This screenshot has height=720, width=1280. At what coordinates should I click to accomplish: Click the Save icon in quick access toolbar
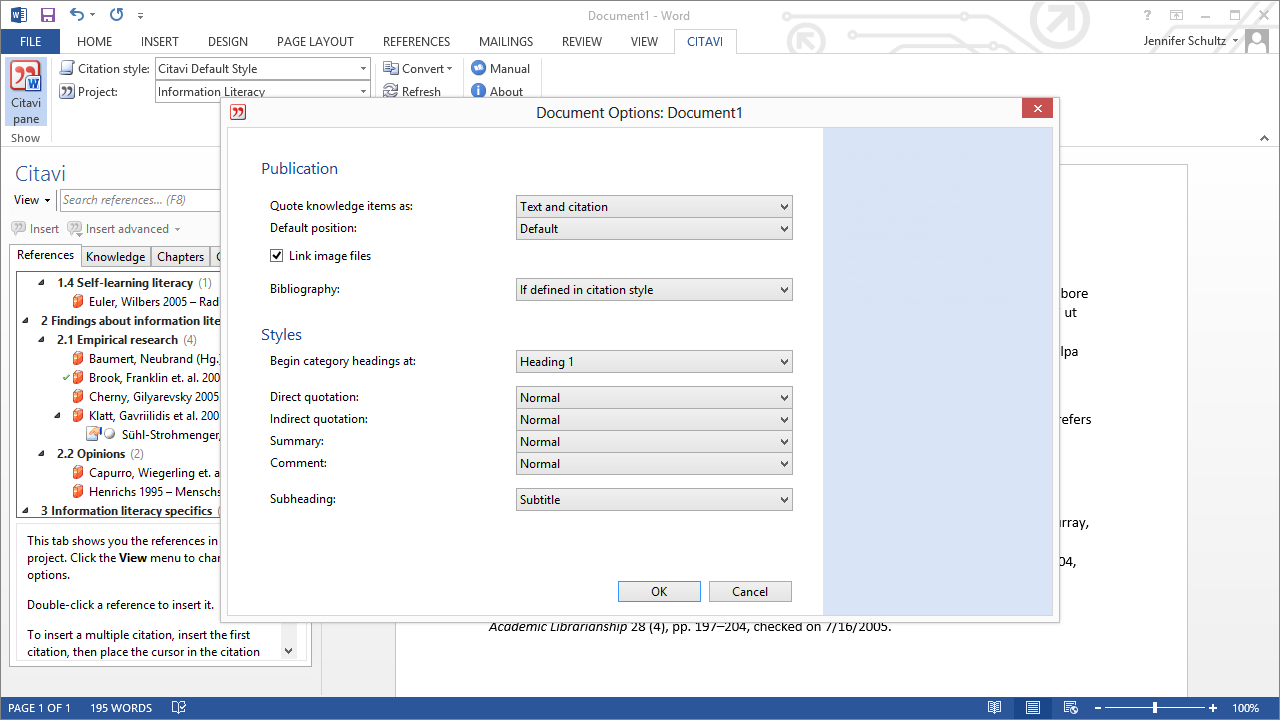coord(47,15)
